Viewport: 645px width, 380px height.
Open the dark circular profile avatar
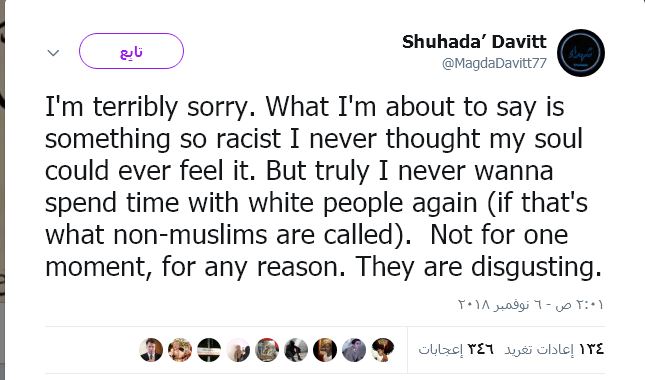581,53
